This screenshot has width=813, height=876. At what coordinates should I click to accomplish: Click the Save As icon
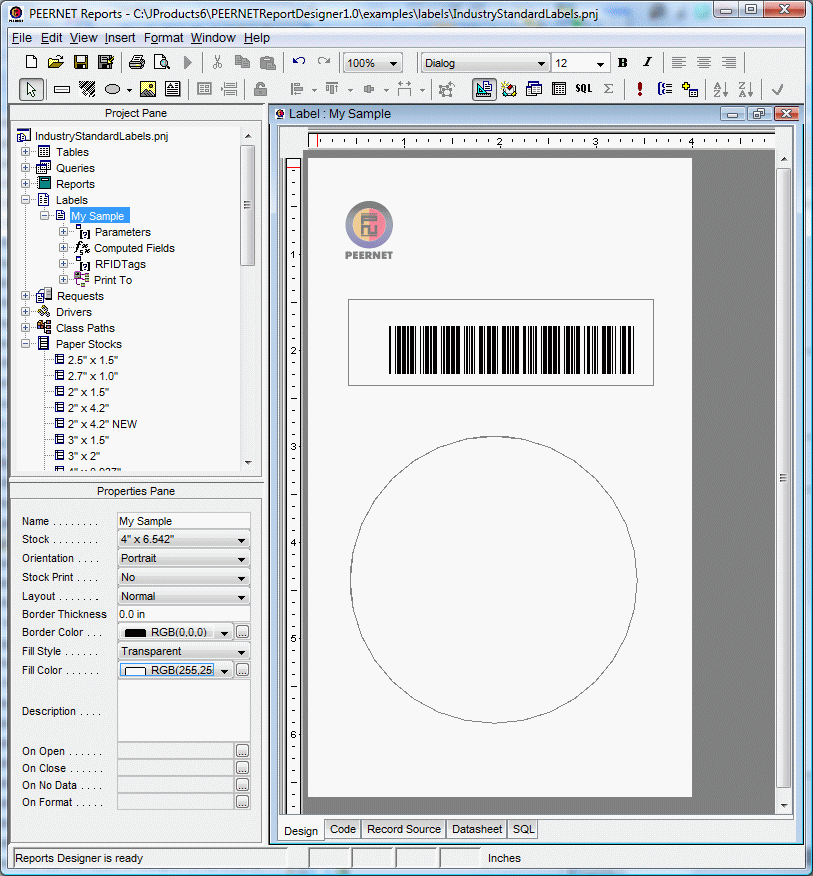[106, 63]
